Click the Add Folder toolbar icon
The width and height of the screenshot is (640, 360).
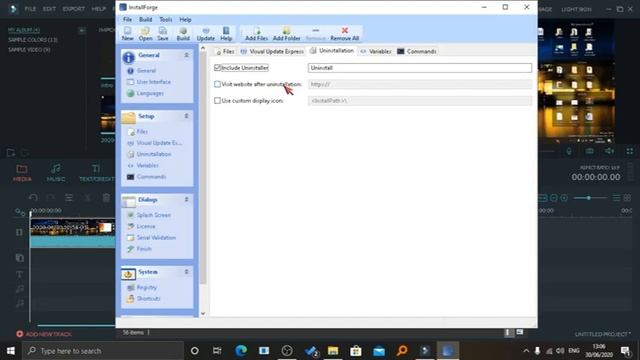pyautogui.click(x=286, y=33)
